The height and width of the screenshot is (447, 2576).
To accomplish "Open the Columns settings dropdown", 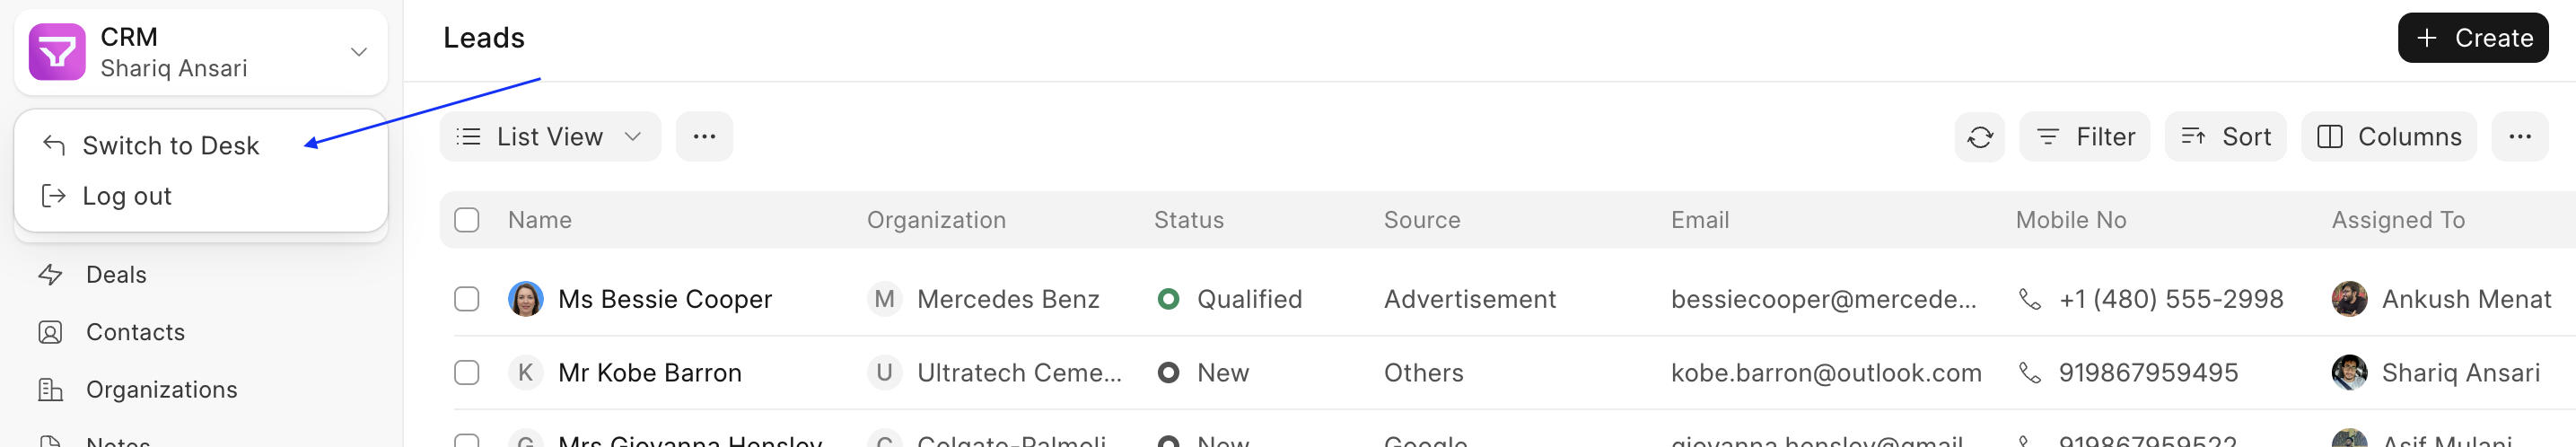I will [x=2388, y=137].
